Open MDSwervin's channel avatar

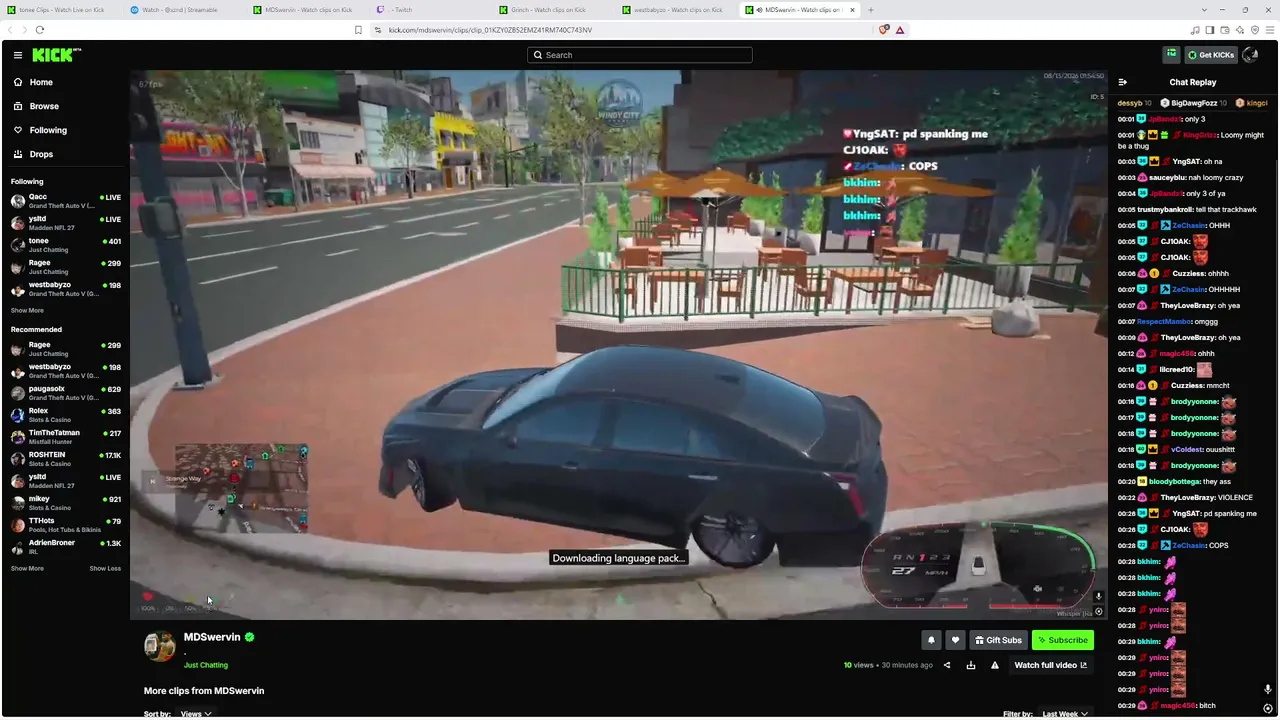pyautogui.click(x=160, y=647)
